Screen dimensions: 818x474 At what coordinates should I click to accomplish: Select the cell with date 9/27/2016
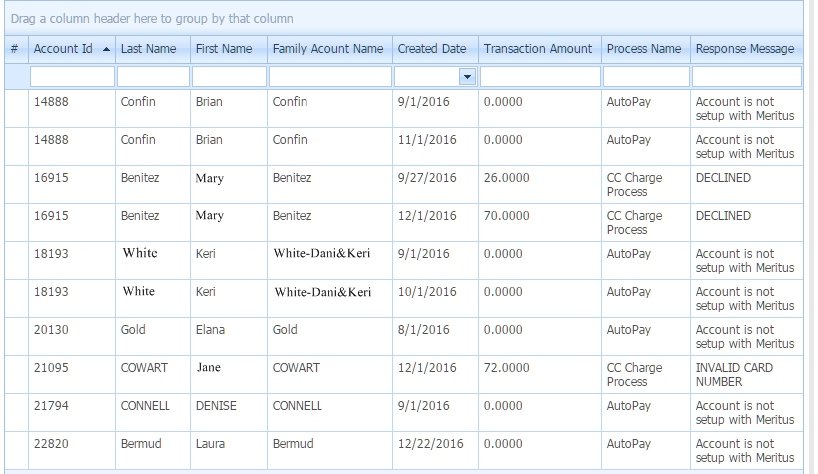click(x=435, y=185)
